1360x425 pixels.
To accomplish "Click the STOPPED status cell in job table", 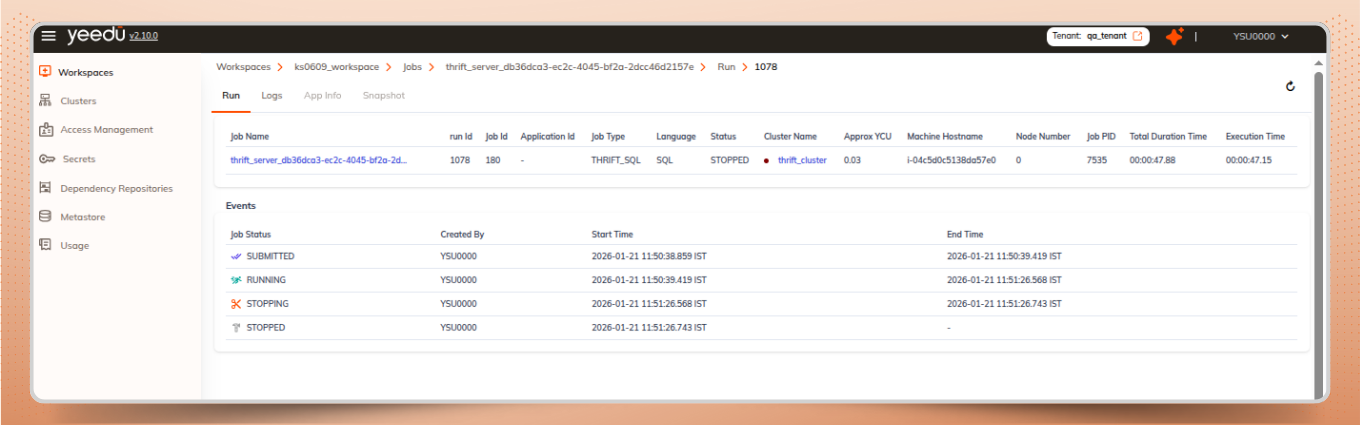I will pos(730,160).
